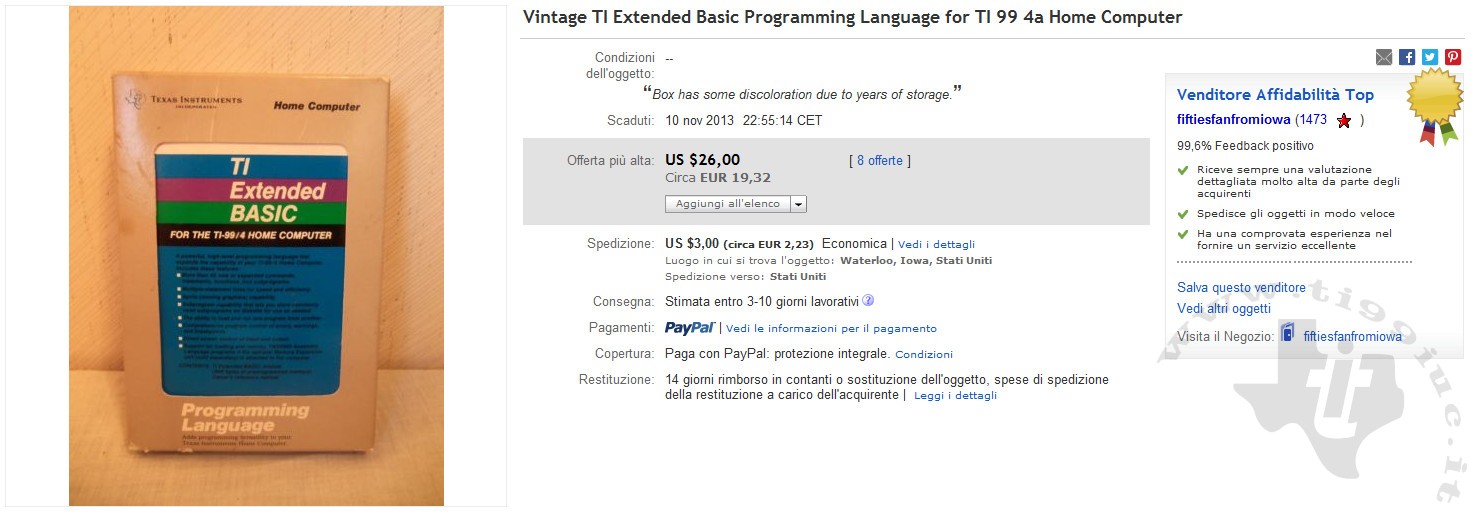
Task: Click Vedi altri oggetti
Action: pos(1224,309)
